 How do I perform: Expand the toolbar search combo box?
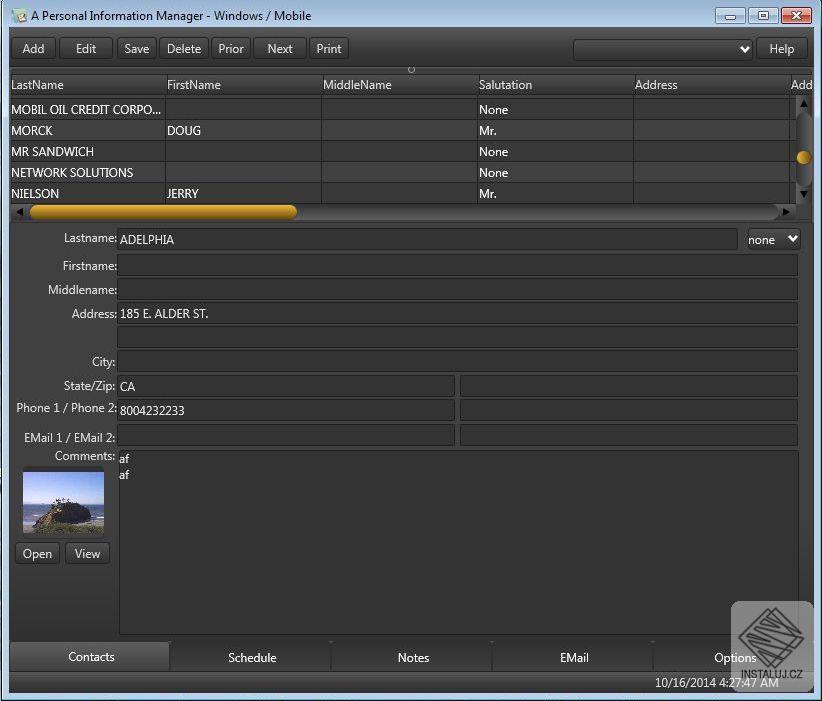point(743,49)
